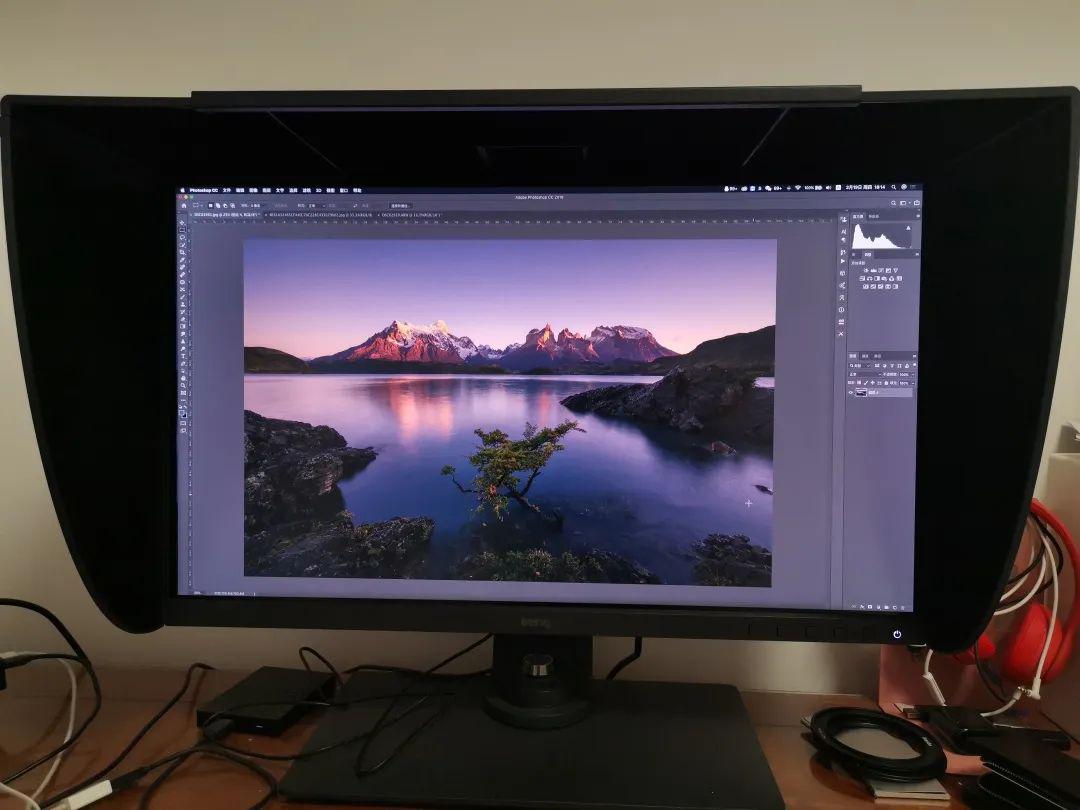Viewport: 1080px width, 810px height.
Task: Open the Layers panel flyout menu
Action: (915, 356)
